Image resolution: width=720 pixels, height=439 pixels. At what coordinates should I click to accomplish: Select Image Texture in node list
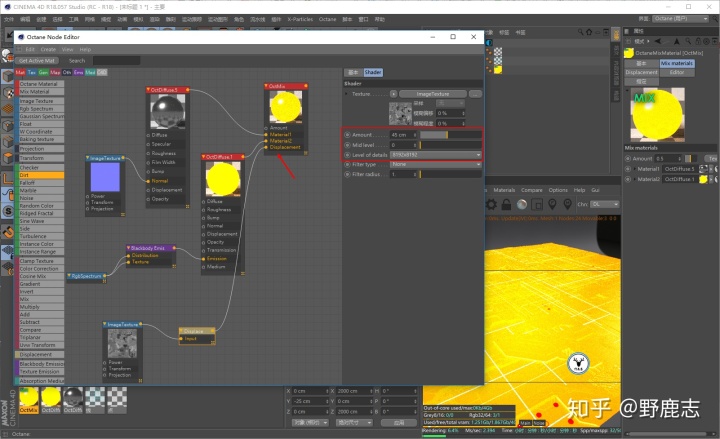tap(40, 101)
